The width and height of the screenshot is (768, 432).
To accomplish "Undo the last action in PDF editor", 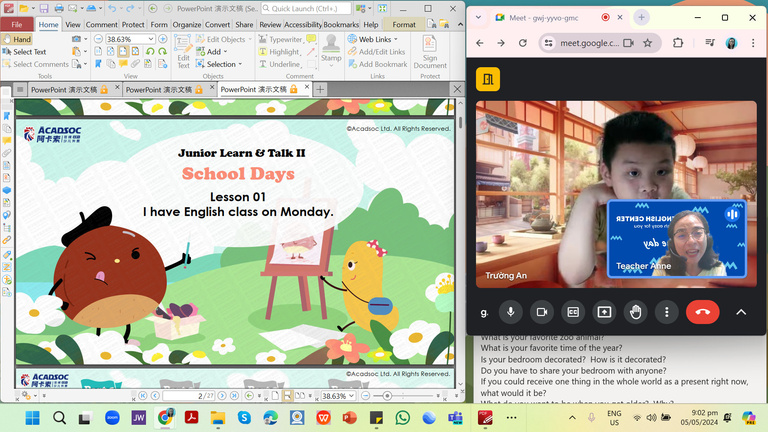I will pos(112,8).
